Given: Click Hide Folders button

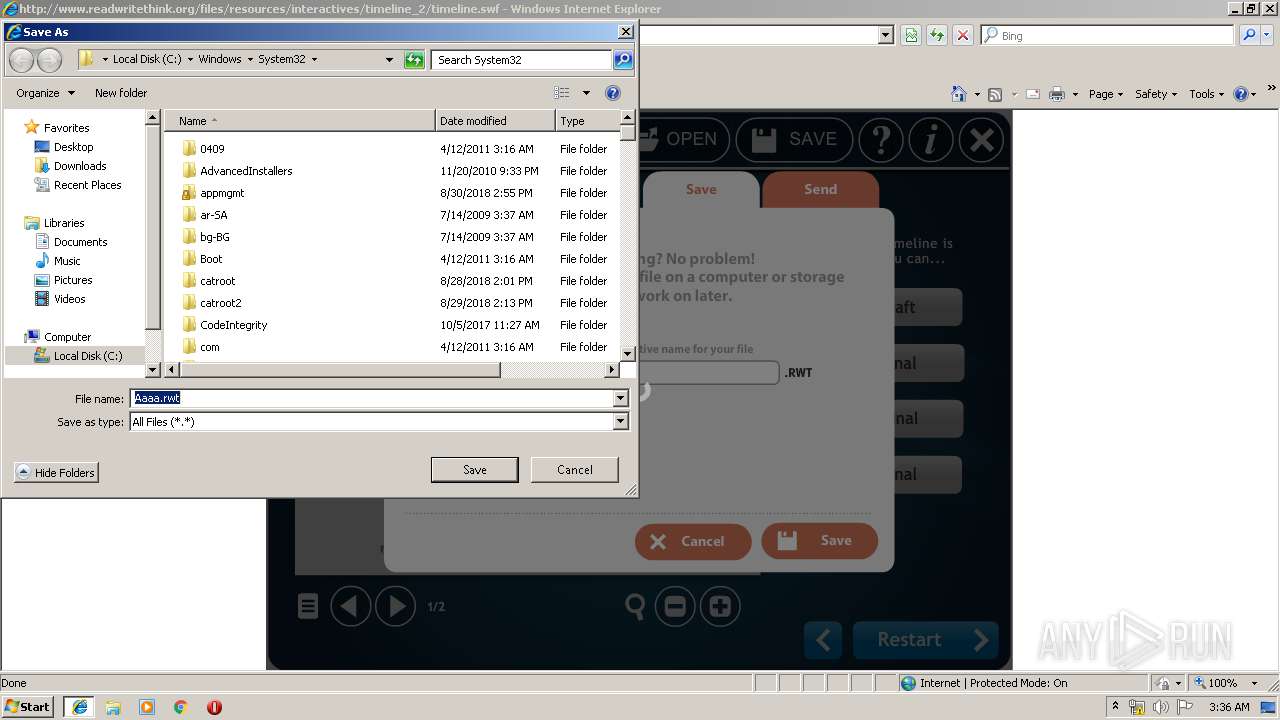Looking at the screenshot, I should (x=56, y=473).
